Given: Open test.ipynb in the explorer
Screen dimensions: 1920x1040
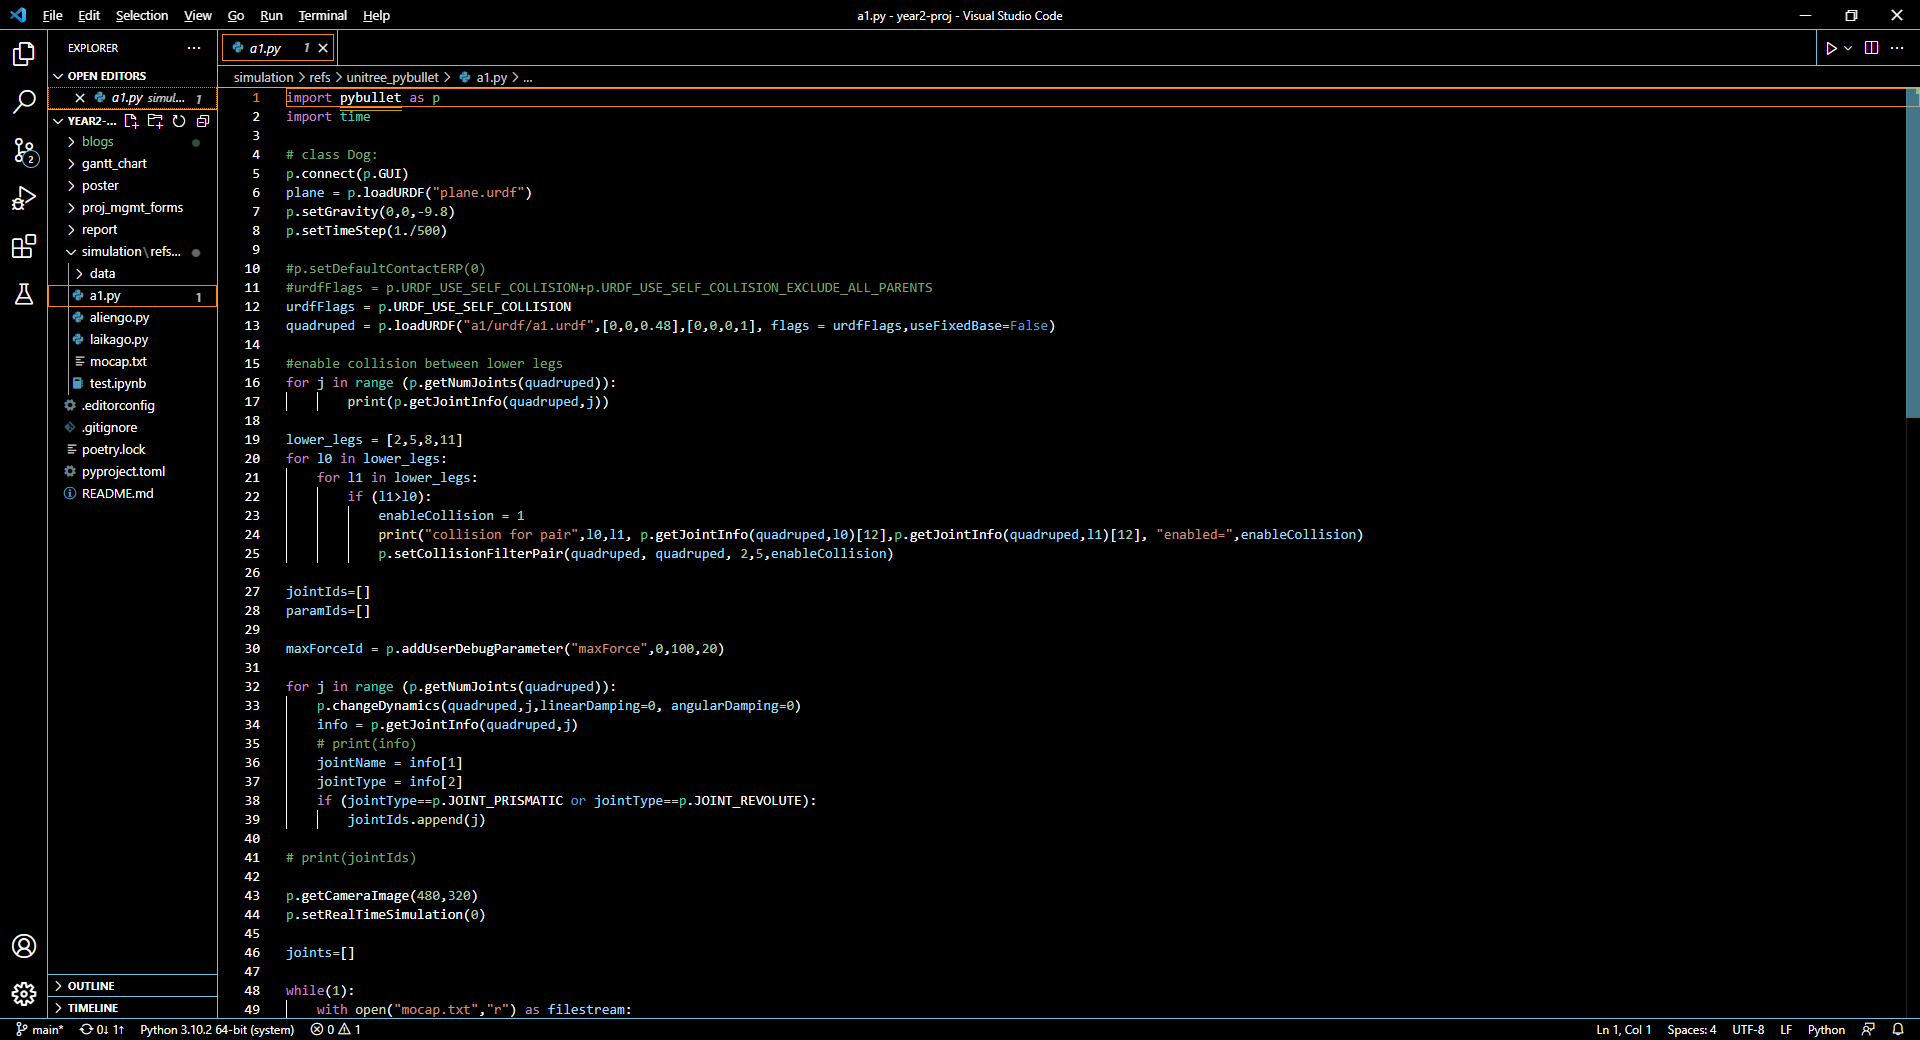Looking at the screenshot, I should pyautogui.click(x=132, y=384).
